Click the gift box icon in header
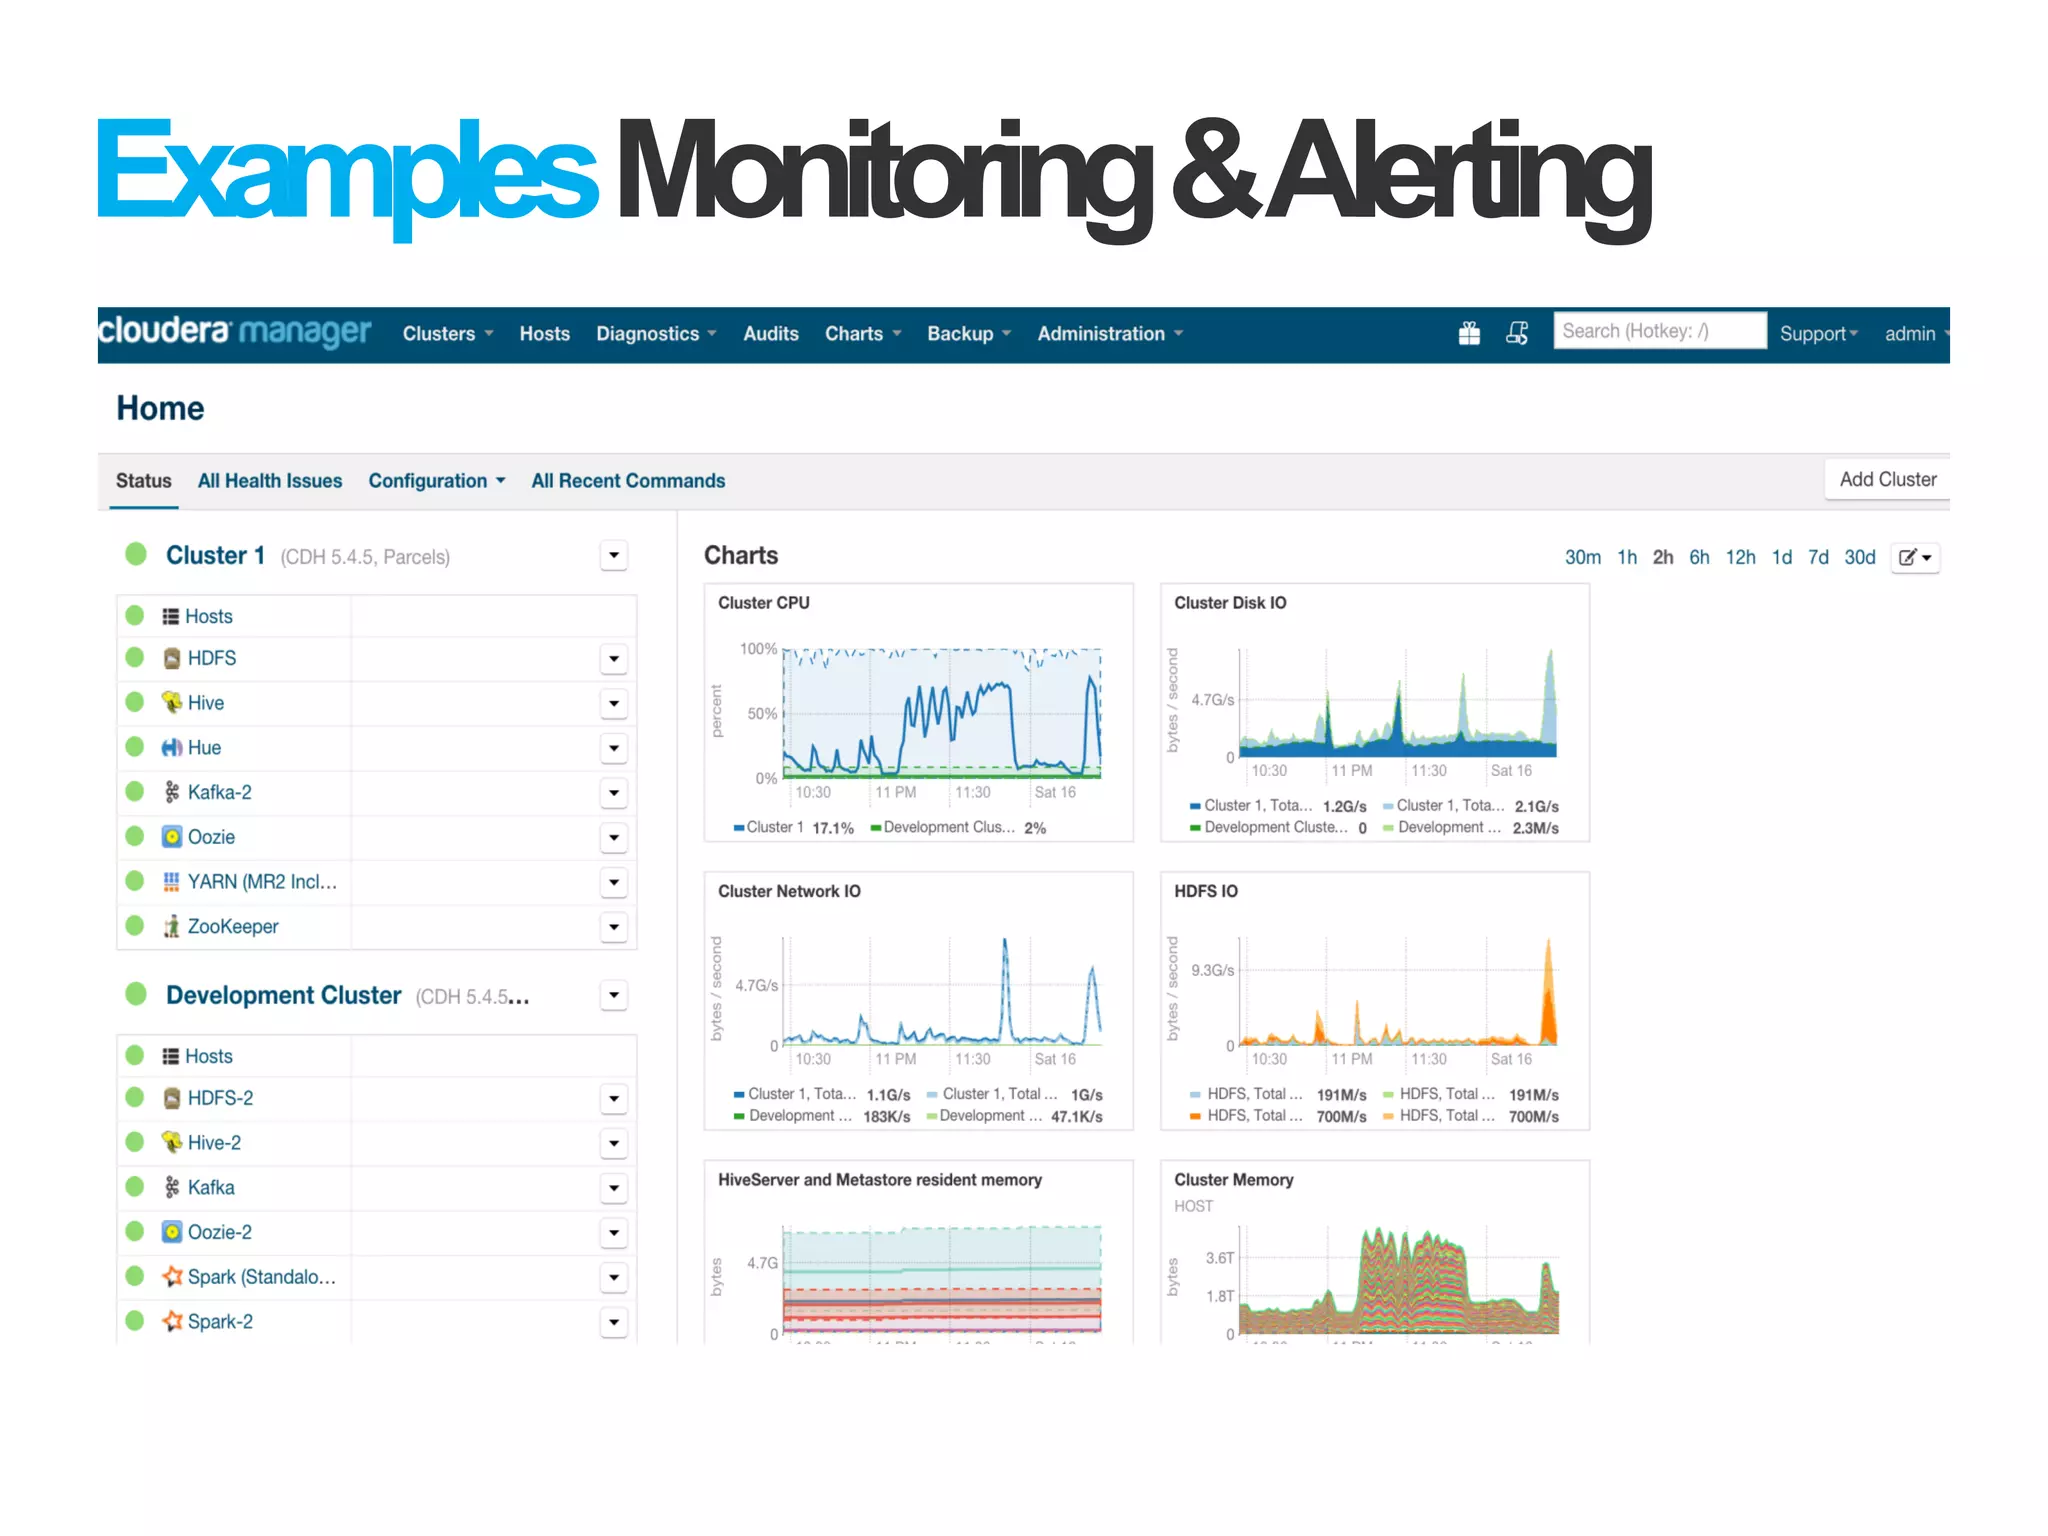Image resolution: width=2048 pixels, height=1536 pixels. [x=1468, y=333]
